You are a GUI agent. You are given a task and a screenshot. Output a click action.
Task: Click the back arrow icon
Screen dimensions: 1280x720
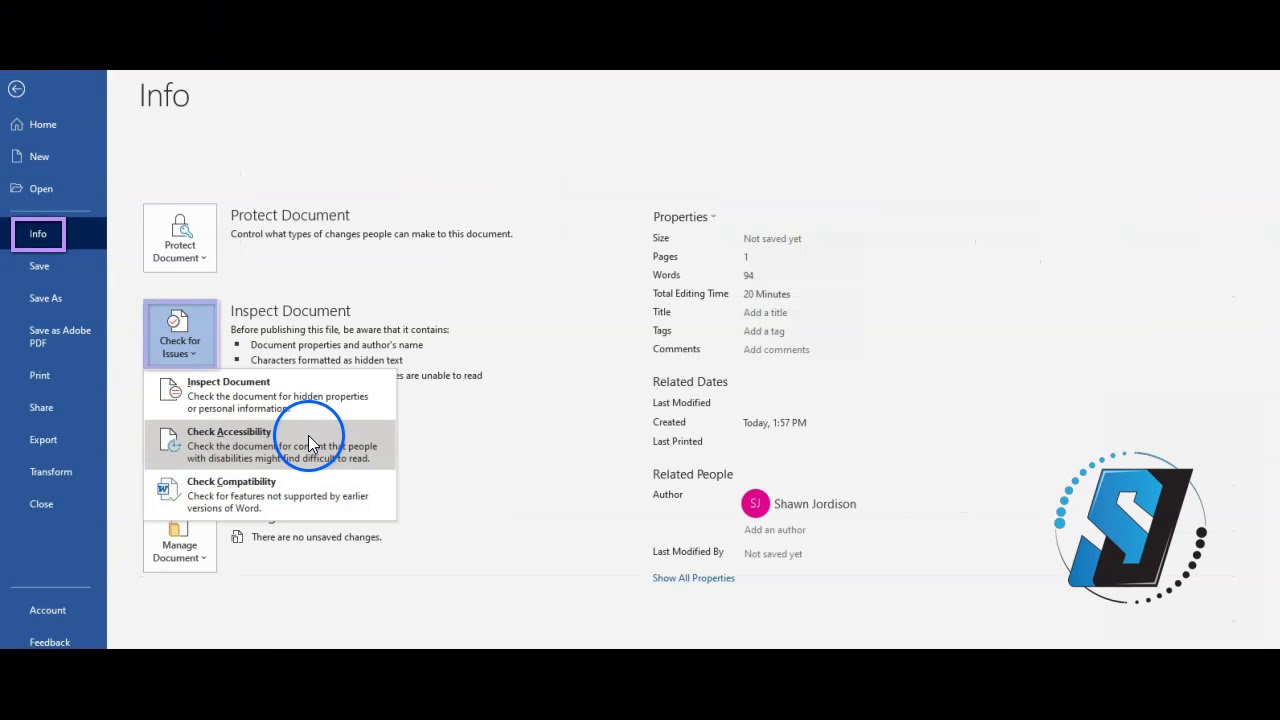click(16, 89)
